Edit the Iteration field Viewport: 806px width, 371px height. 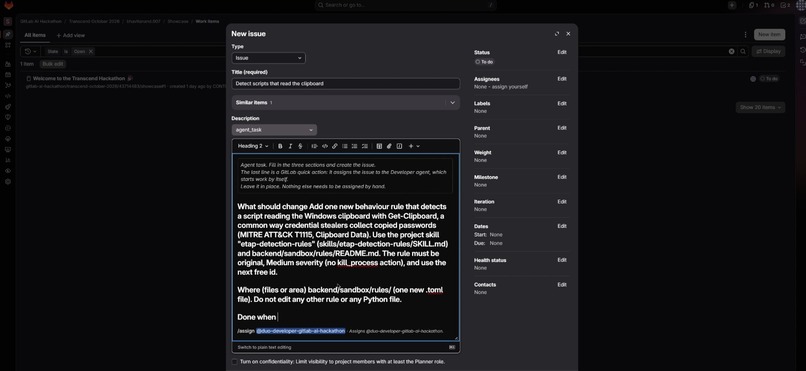point(562,201)
